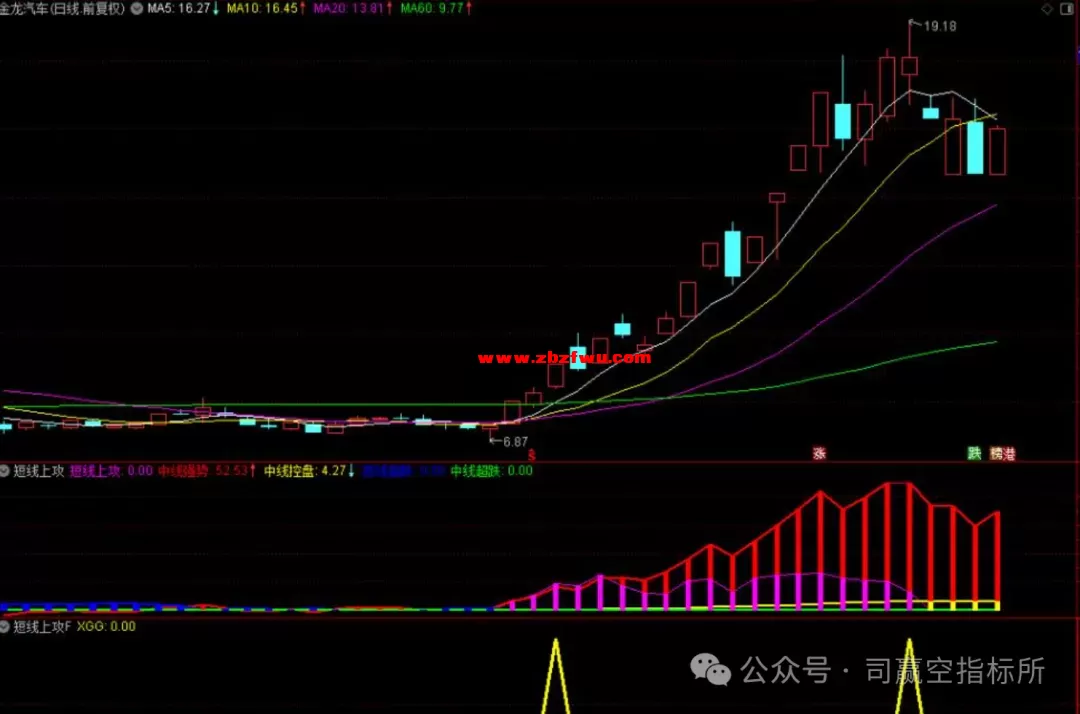Image resolution: width=1080 pixels, height=714 pixels.
Task: Click the diamond icon at top right
Action: (1047, 8)
